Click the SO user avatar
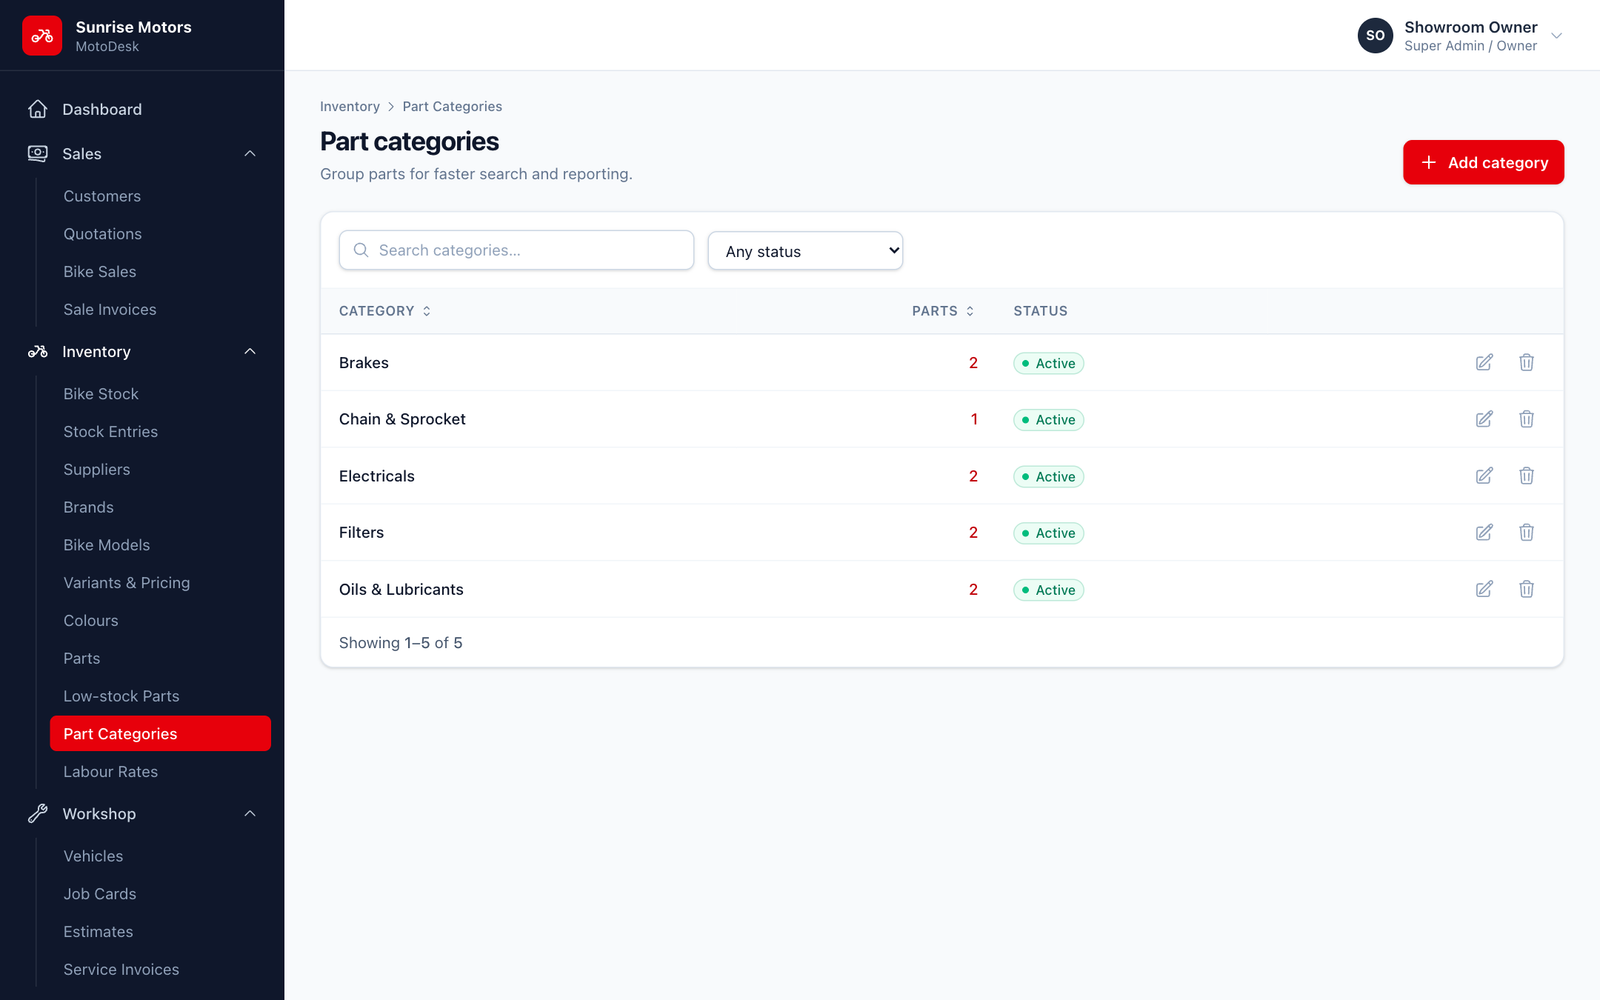The image size is (1600, 1000). point(1375,35)
